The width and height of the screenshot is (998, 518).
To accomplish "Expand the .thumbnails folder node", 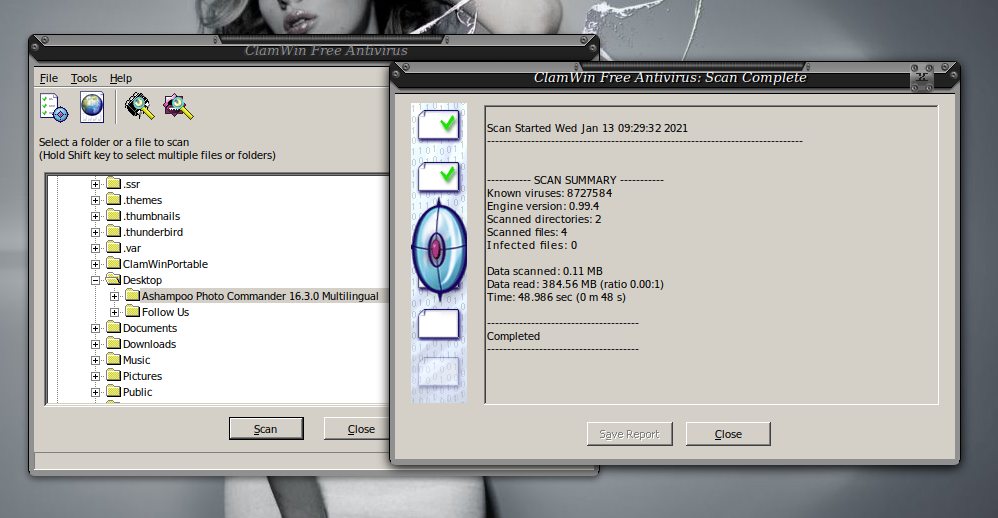I will [95, 216].
